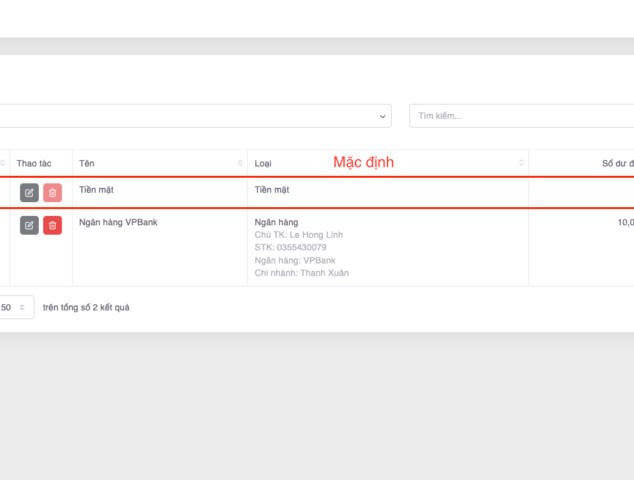Viewport: 634px width, 480px height.
Task: Click the Số dư column header
Action: [x=616, y=163]
